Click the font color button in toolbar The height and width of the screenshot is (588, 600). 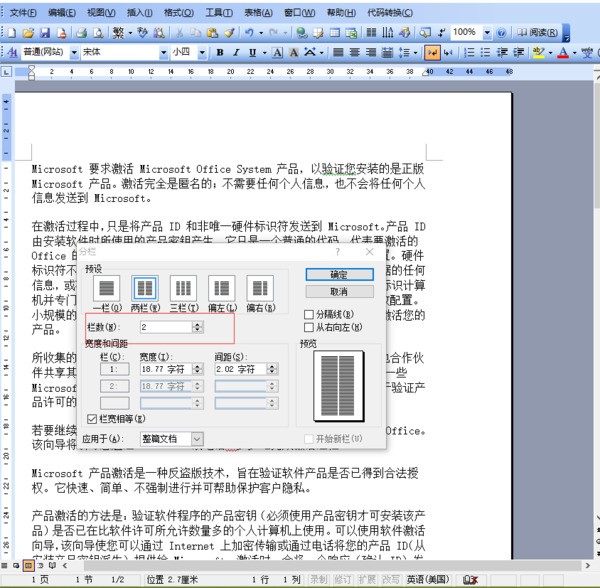(563, 51)
